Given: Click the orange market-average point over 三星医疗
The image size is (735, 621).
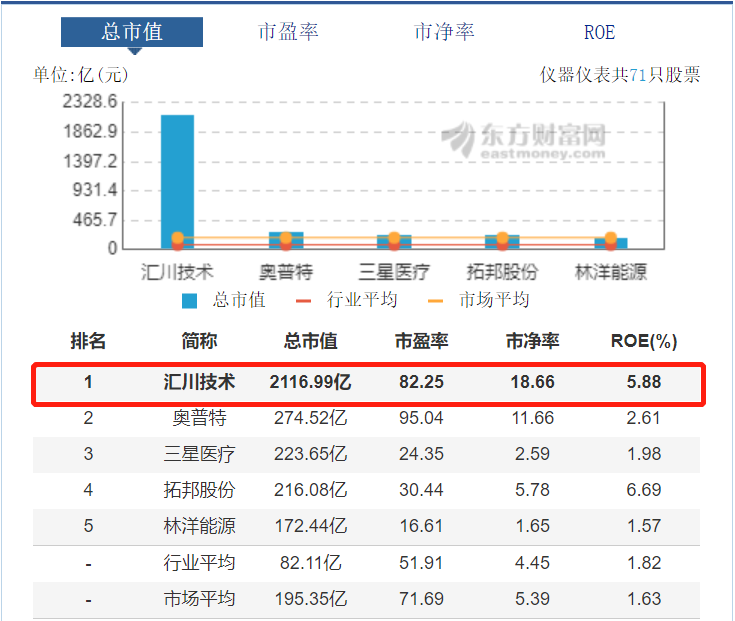Looking at the screenshot, I should (394, 238).
